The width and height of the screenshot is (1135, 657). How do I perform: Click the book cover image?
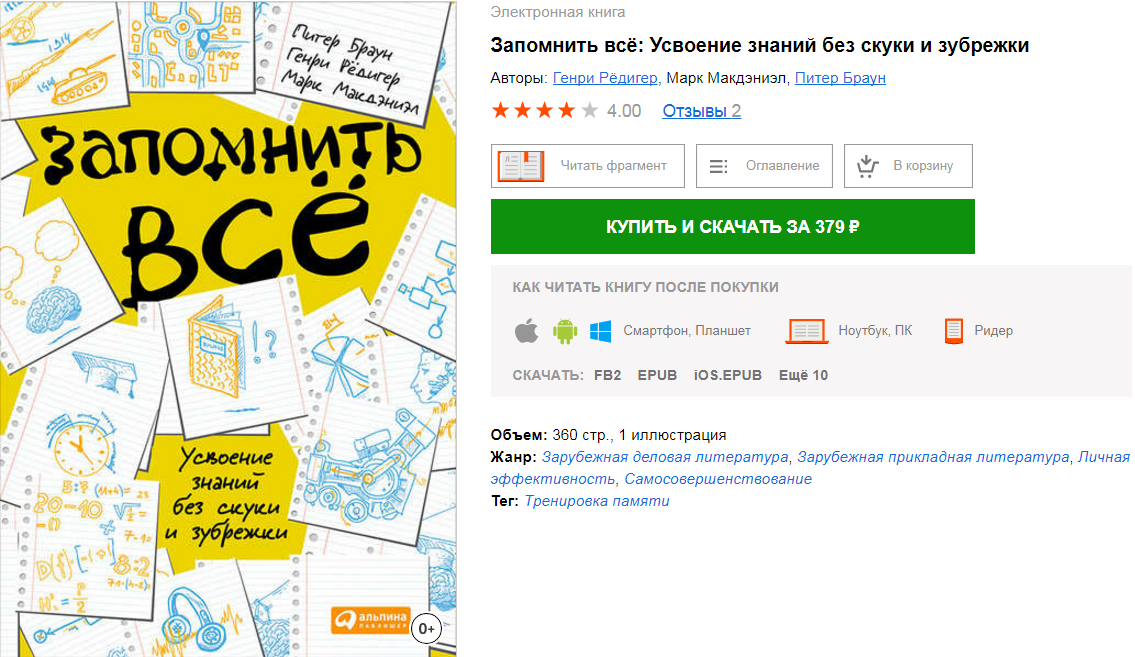coord(228,328)
